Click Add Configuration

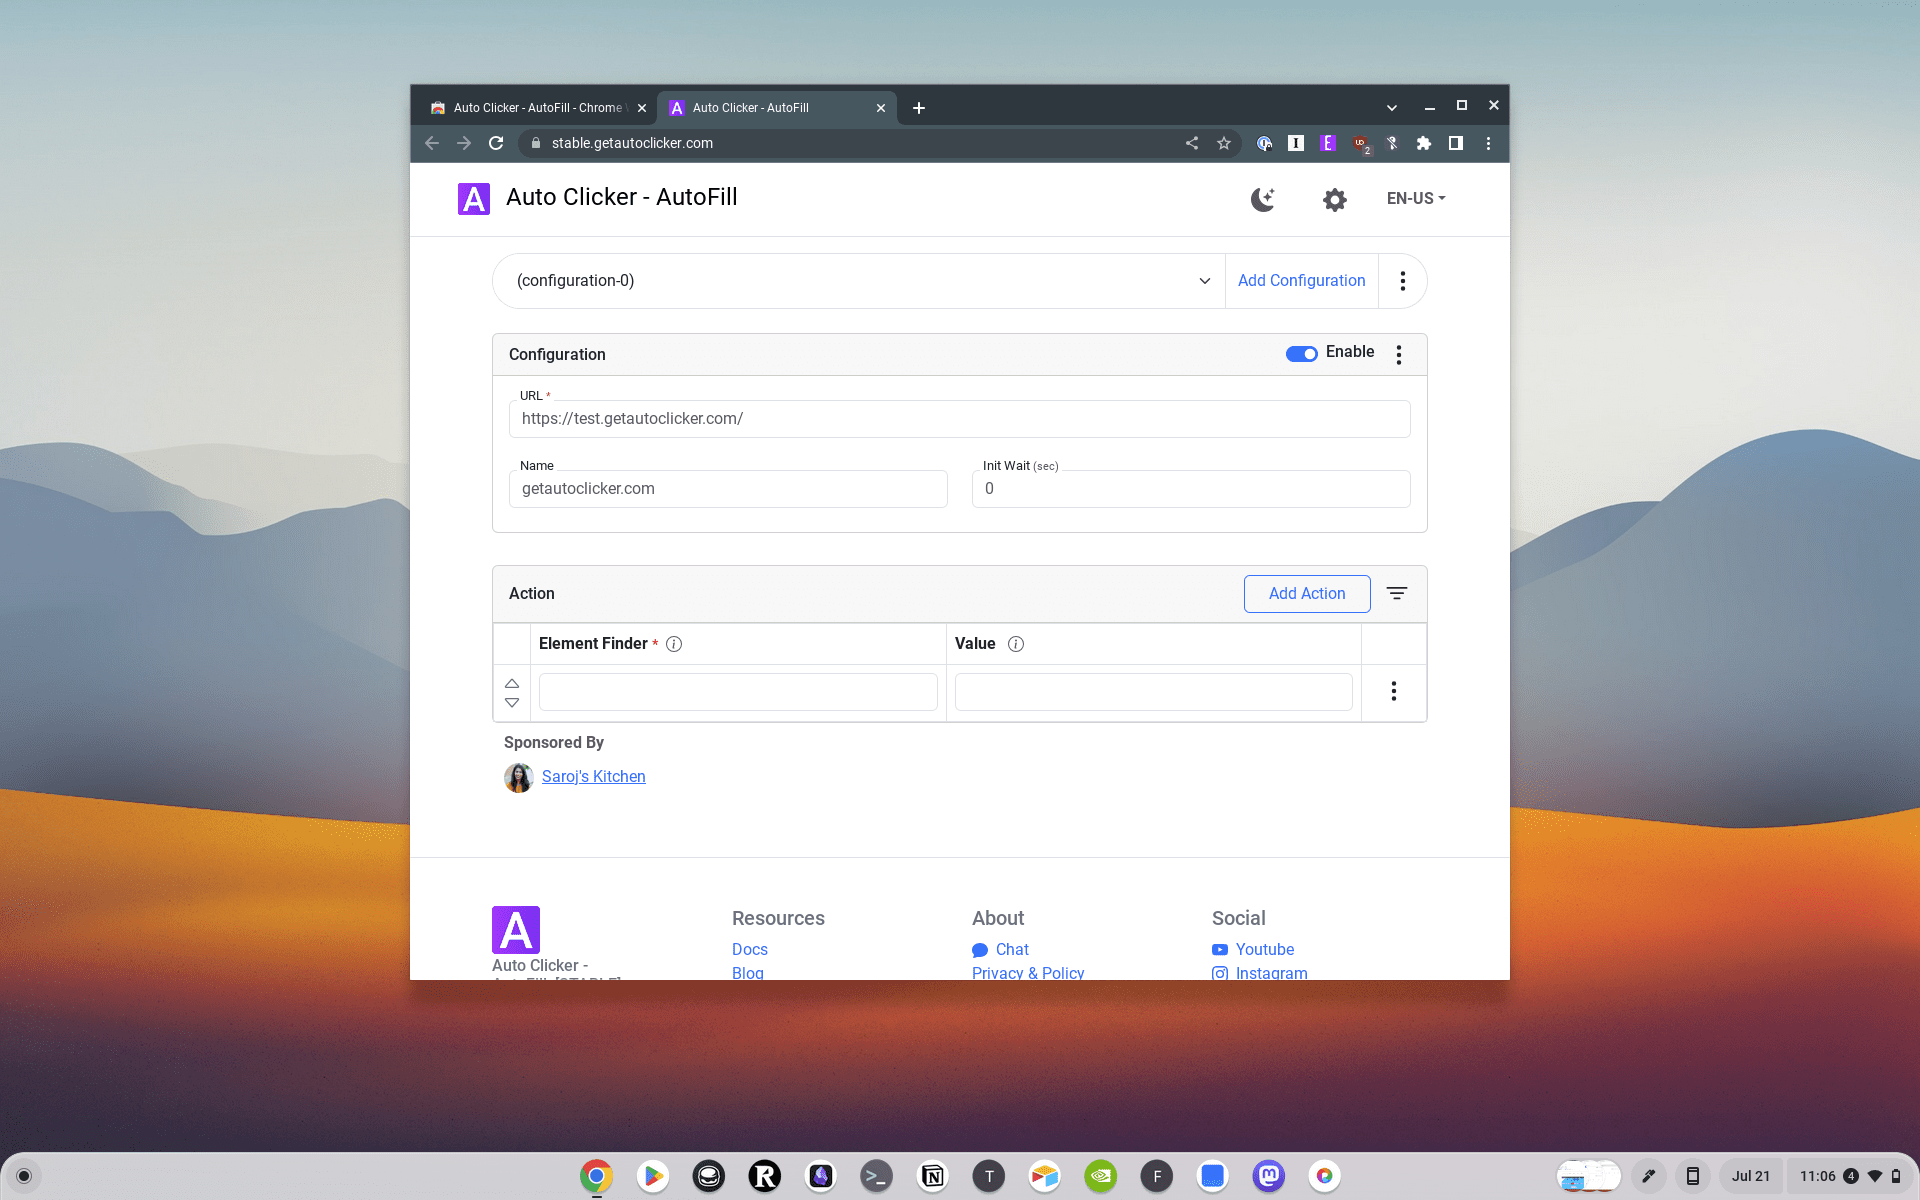1301,281
